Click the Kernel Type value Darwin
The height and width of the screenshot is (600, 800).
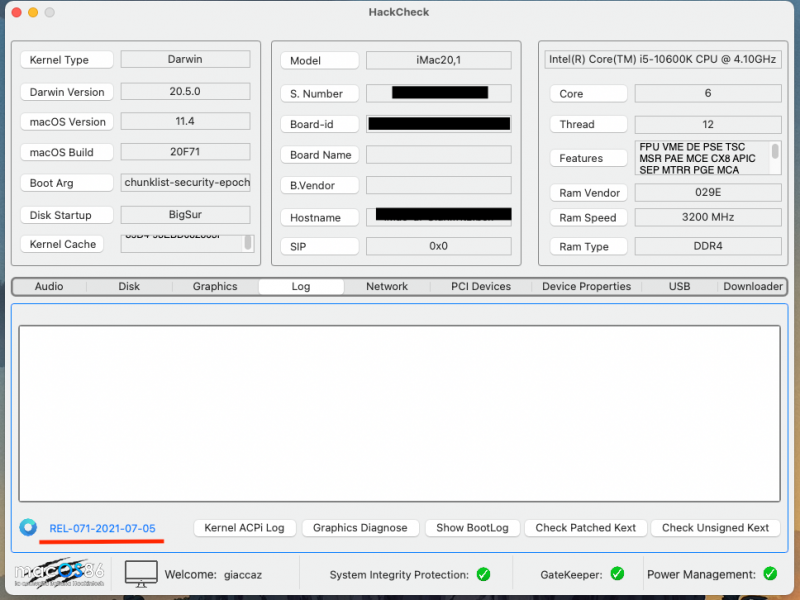pos(186,59)
